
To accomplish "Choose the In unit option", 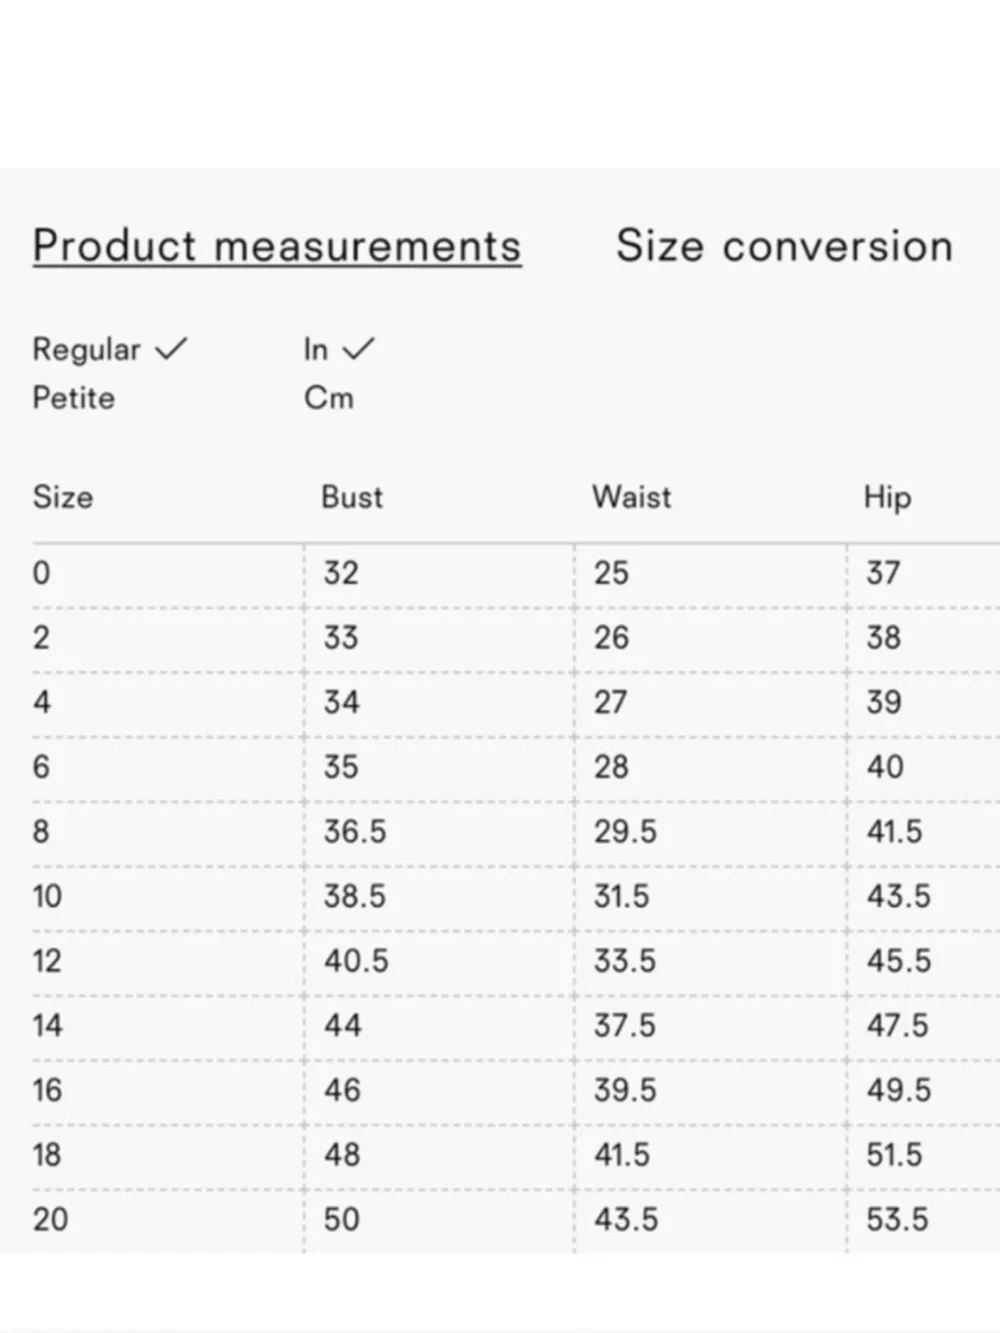I will pyautogui.click(x=316, y=349).
